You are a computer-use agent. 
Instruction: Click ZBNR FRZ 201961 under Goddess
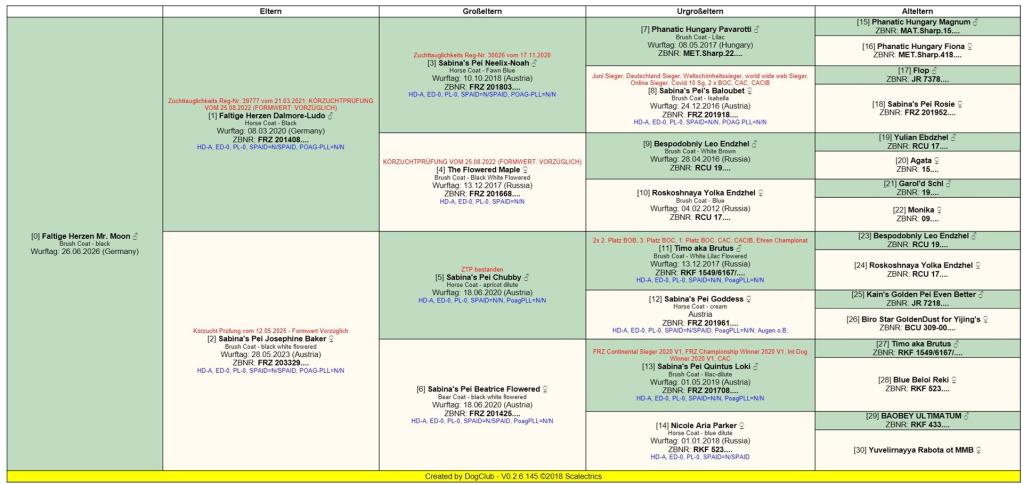pos(700,323)
